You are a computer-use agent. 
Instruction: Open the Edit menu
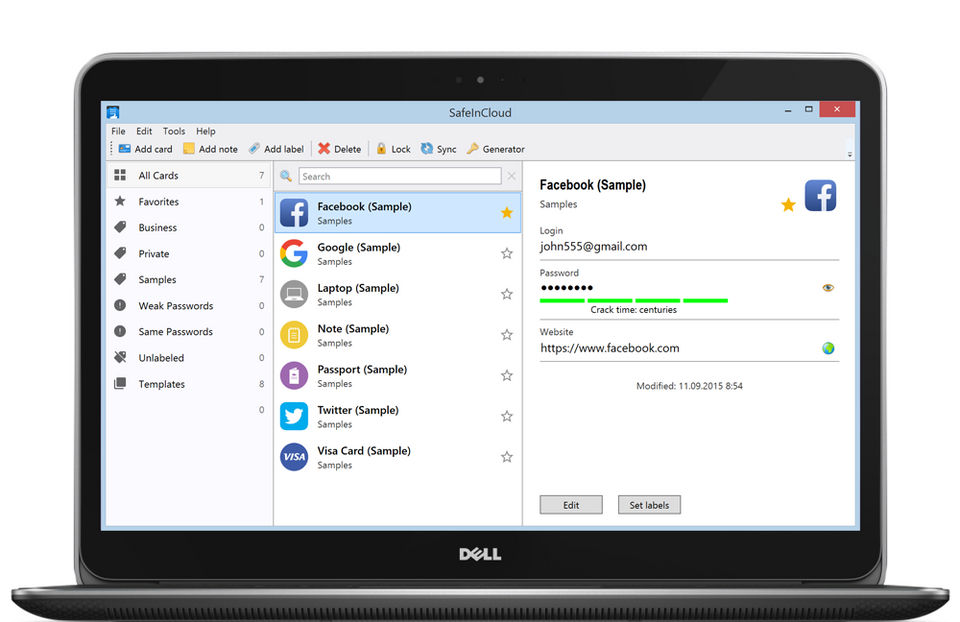(x=144, y=131)
